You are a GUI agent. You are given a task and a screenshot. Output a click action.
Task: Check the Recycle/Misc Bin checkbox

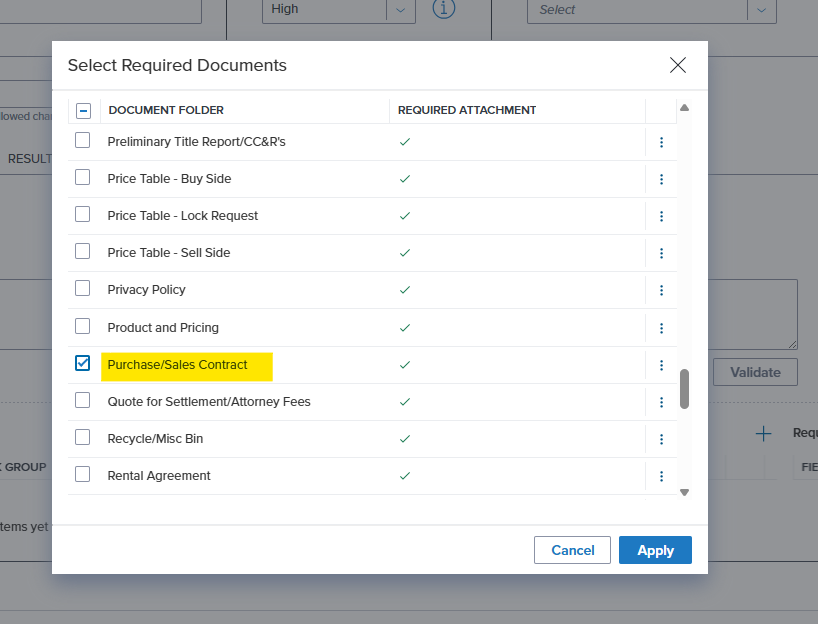[x=82, y=437]
